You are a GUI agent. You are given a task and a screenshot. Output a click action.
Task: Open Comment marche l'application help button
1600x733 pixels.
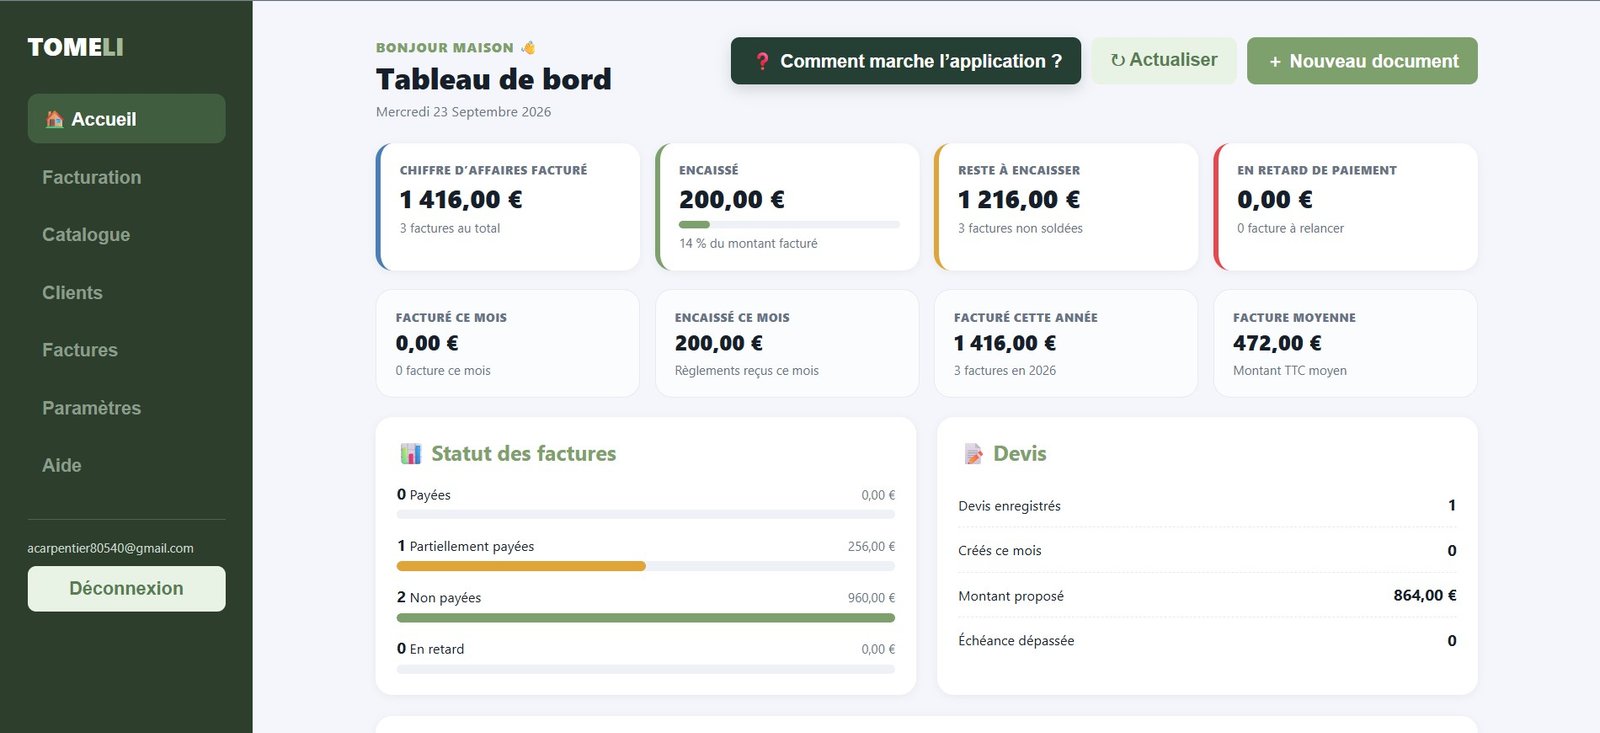(906, 61)
